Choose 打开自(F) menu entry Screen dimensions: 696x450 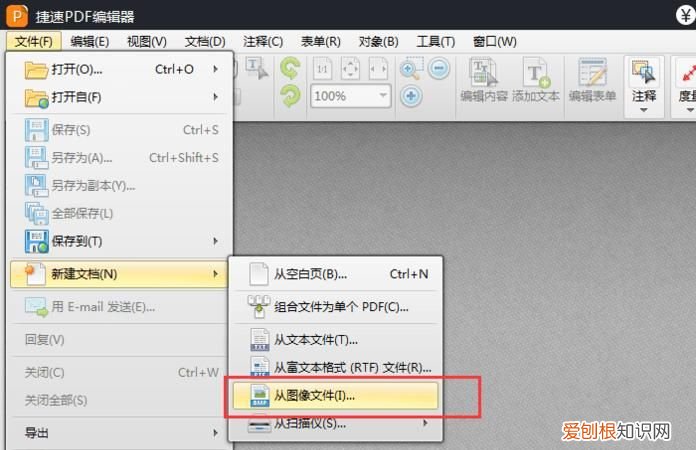(x=119, y=97)
